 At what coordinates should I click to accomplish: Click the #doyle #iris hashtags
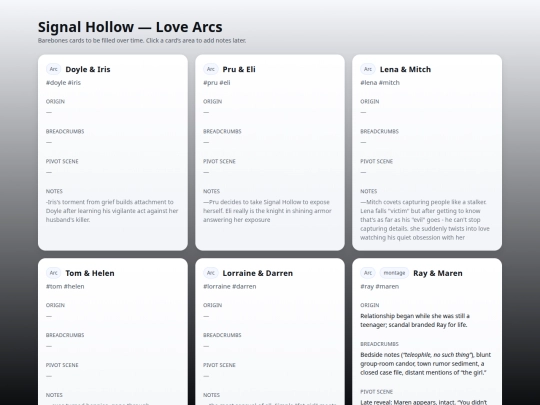[x=63, y=83]
